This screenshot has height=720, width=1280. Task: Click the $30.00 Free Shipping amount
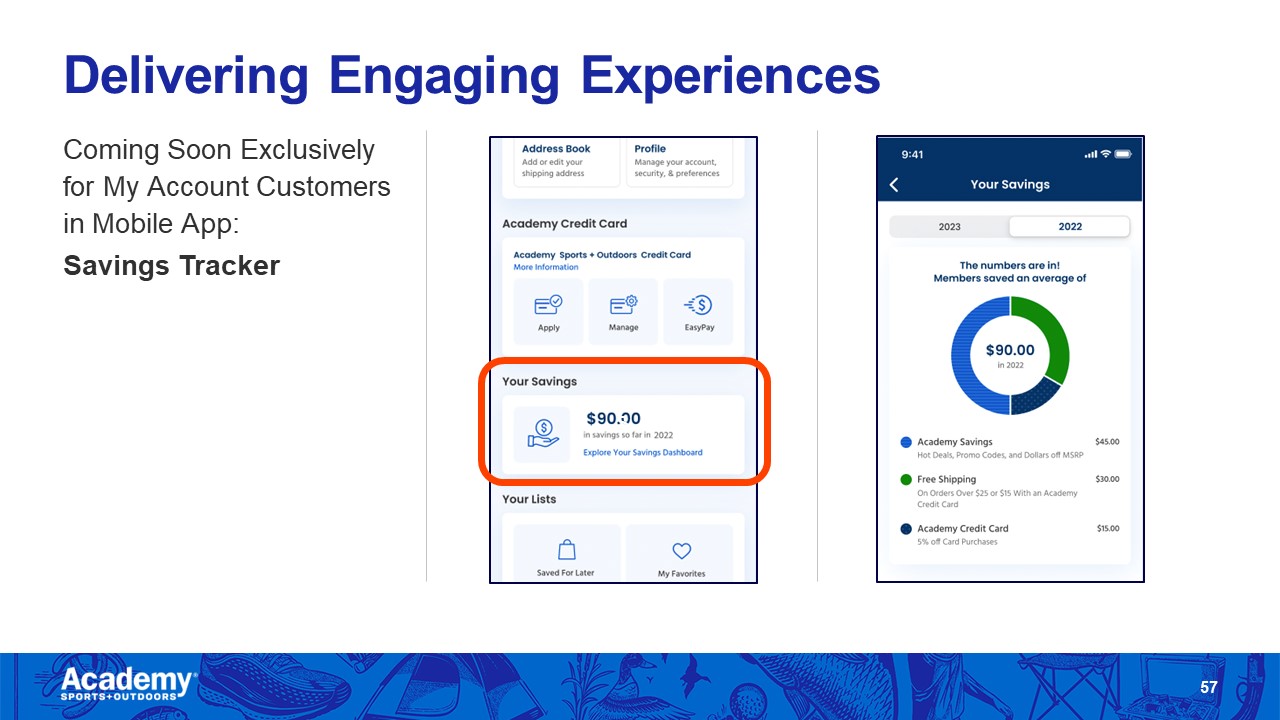tap(1107, 480)
